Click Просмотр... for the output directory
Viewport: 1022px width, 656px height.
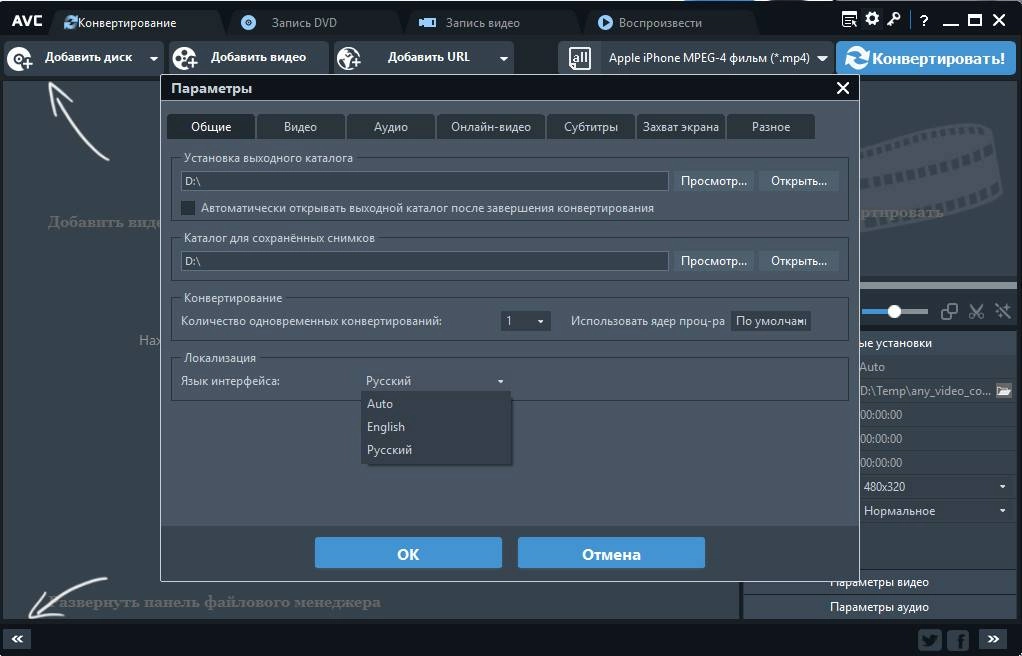click(x=714, y=181)
